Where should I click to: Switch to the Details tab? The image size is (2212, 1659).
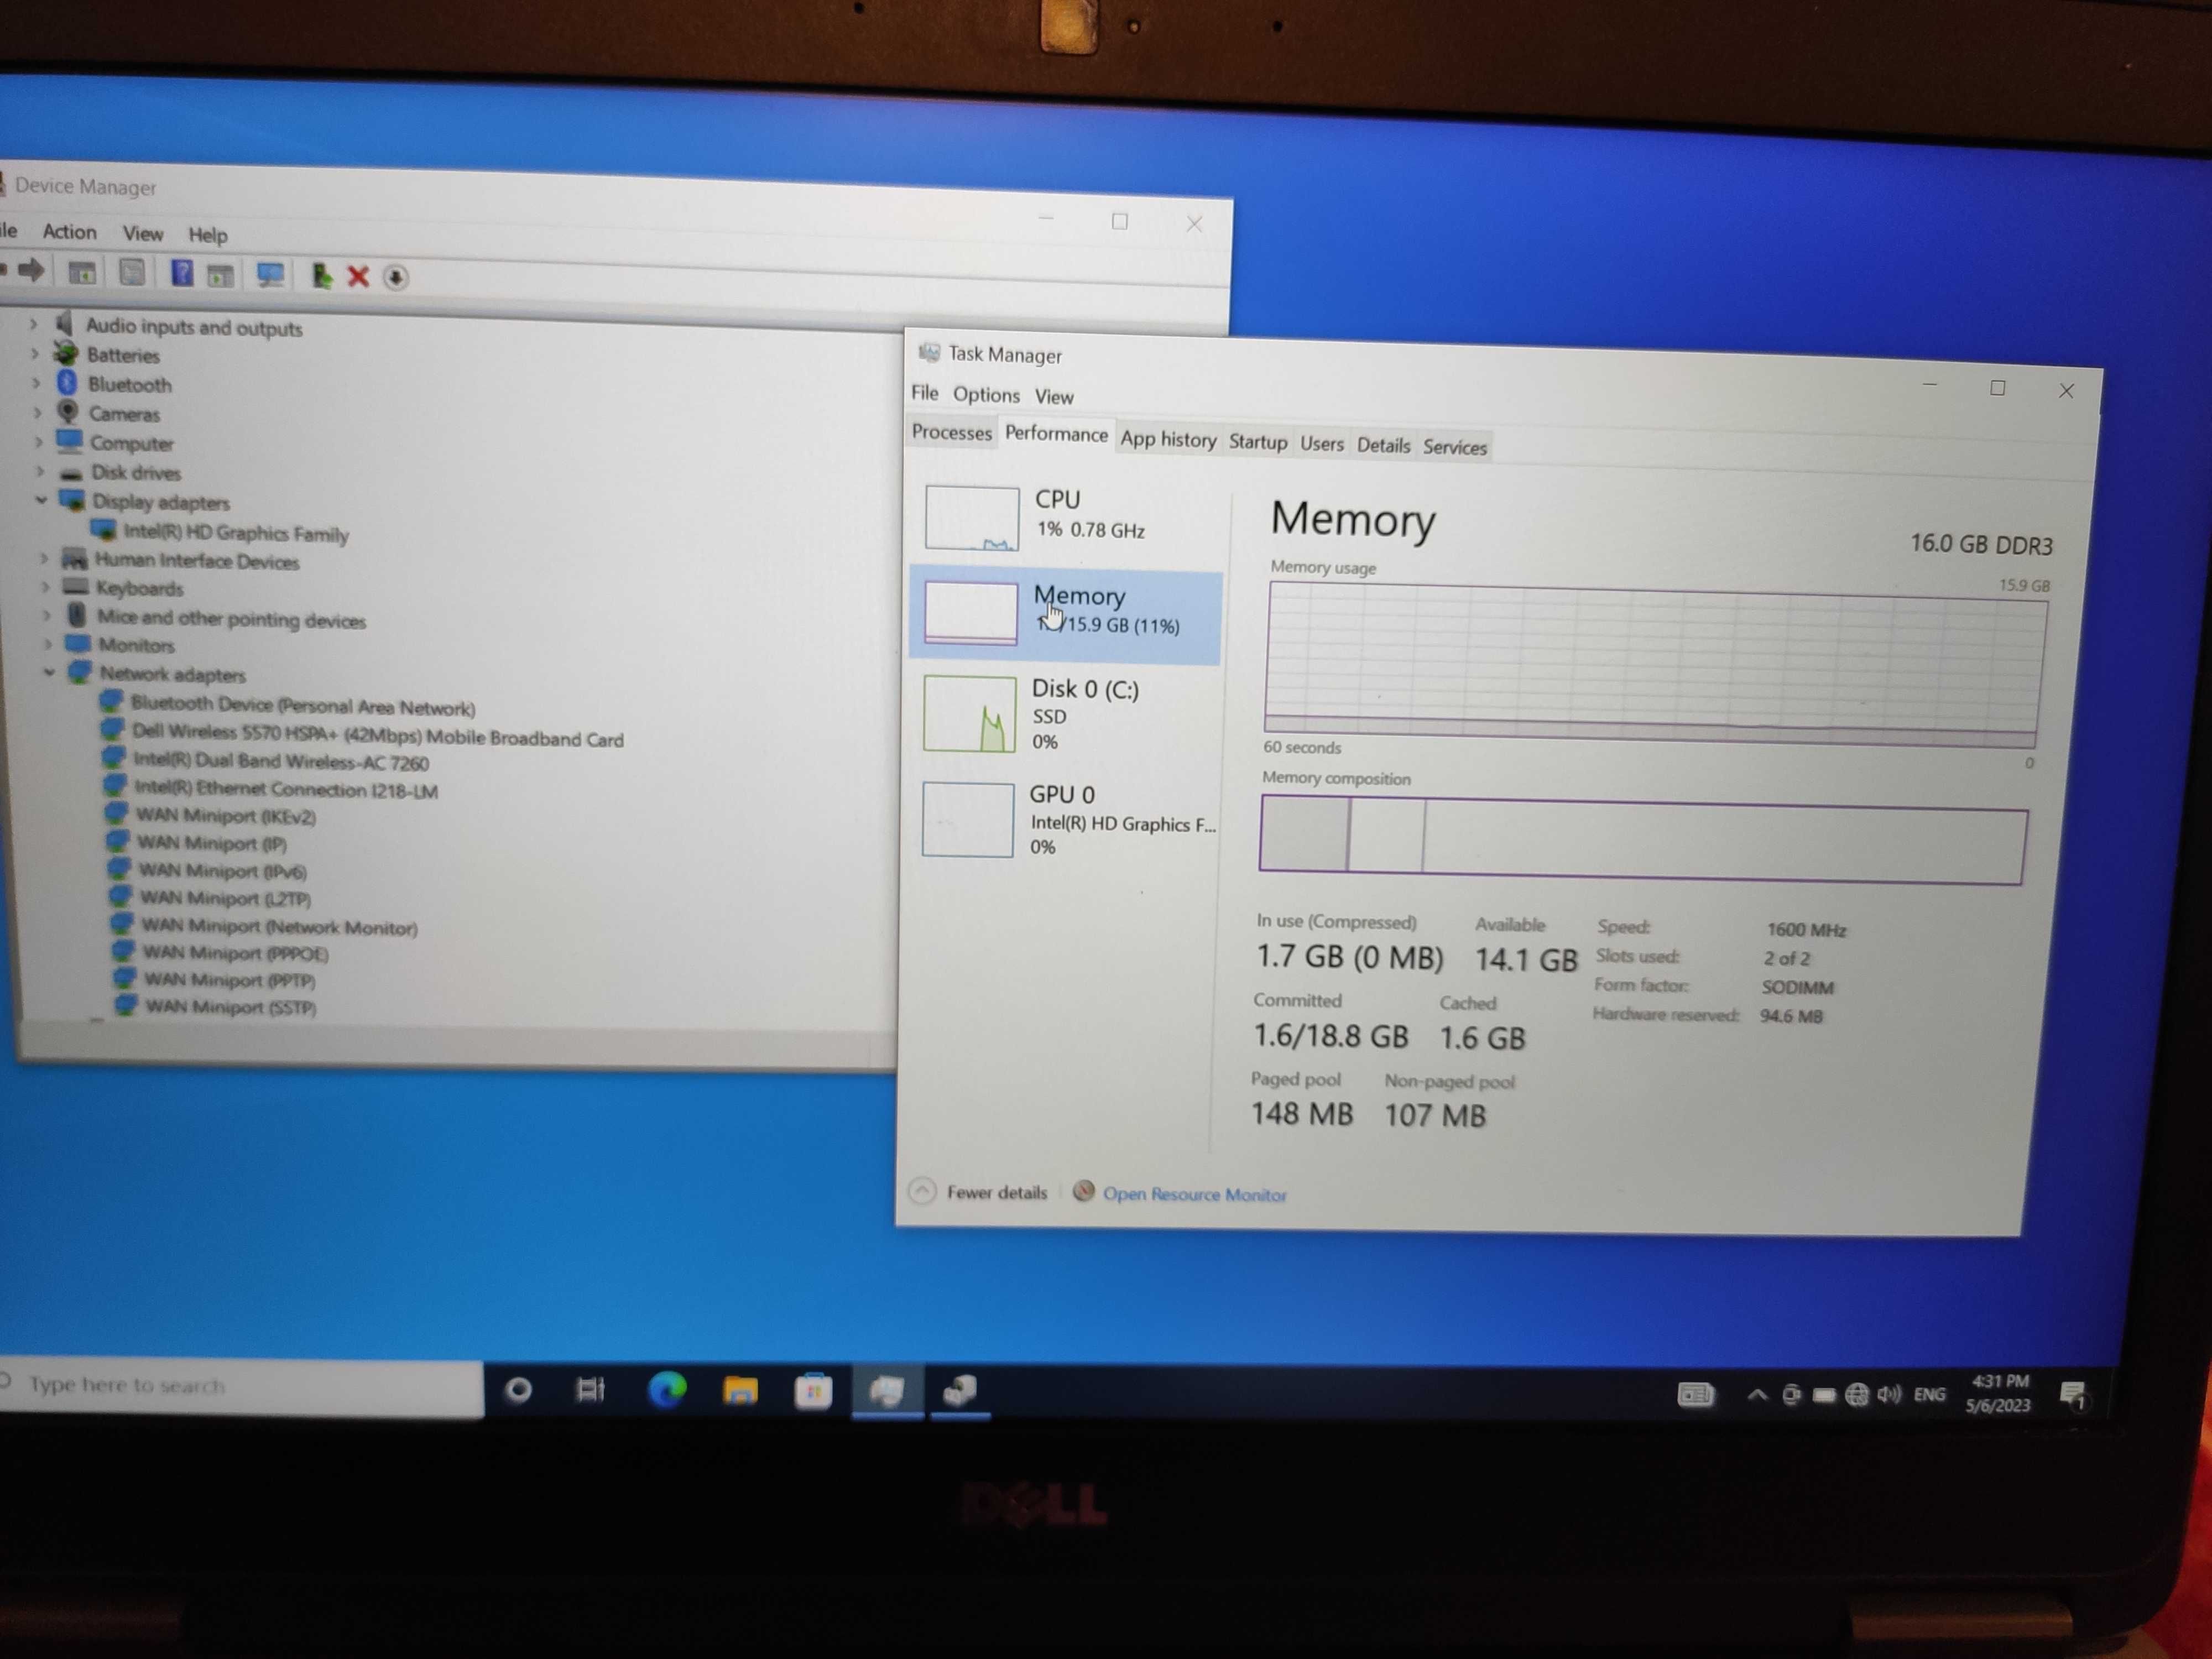pyautogui.click(x=1383, y=446)
